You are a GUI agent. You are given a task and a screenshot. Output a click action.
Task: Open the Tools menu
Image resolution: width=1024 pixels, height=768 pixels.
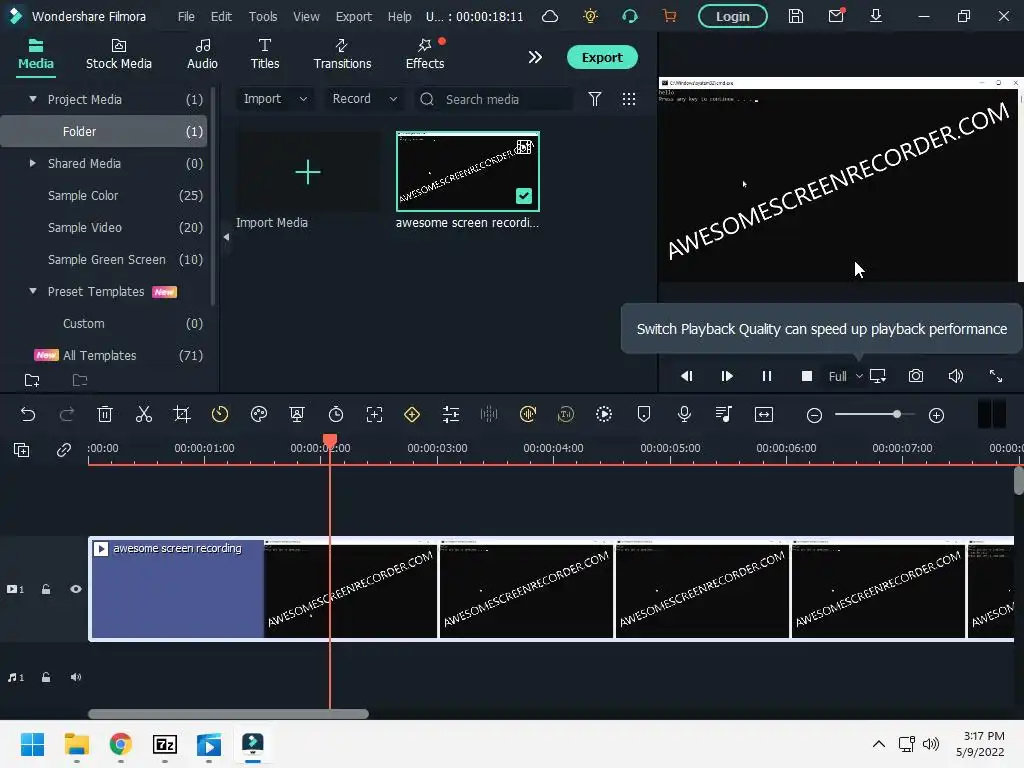(x=263, y=16)
